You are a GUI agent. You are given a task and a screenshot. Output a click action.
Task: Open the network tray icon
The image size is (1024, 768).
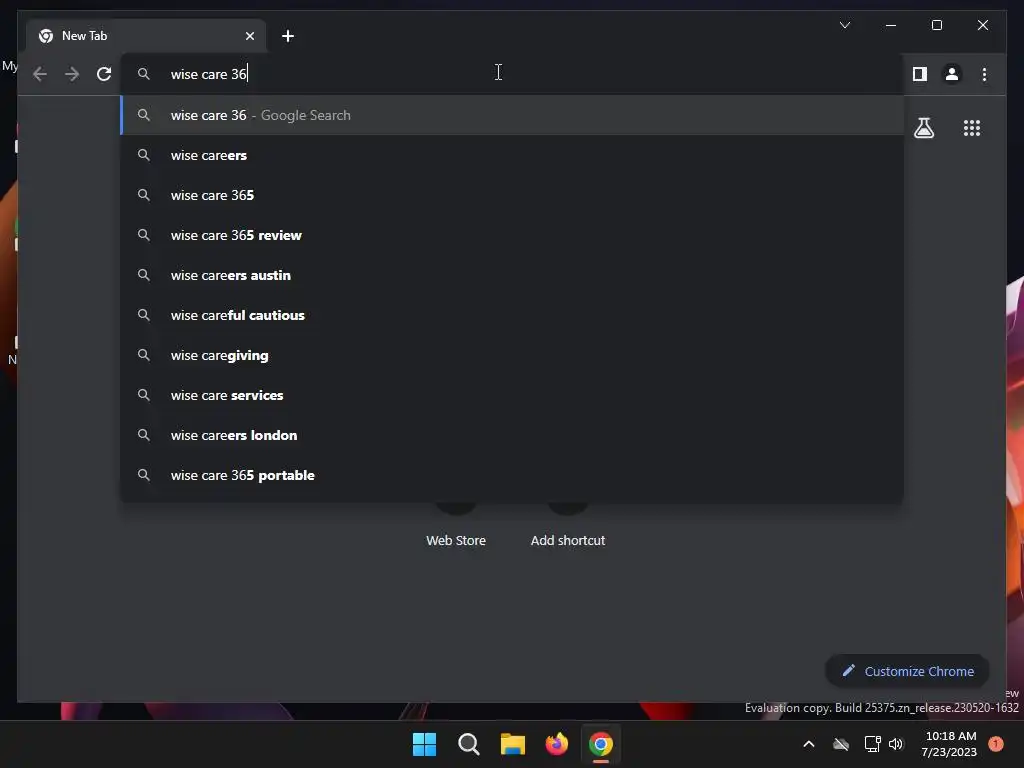872,744
